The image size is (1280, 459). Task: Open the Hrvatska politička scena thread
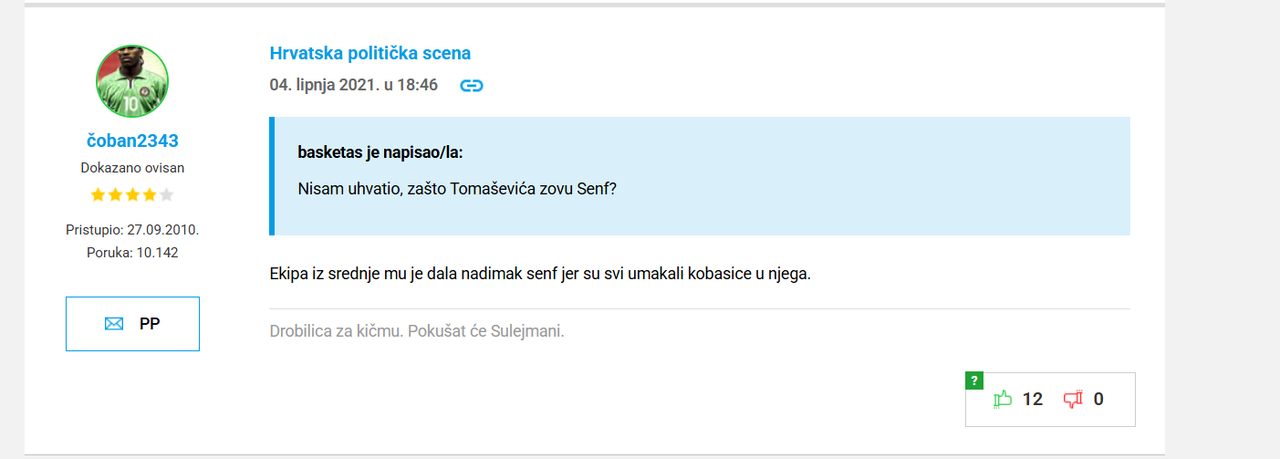pyautogui.click(x=370, y=53)
